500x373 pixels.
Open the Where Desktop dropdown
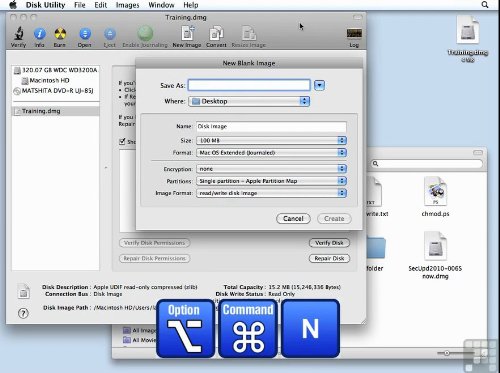(x=249, y=101)
